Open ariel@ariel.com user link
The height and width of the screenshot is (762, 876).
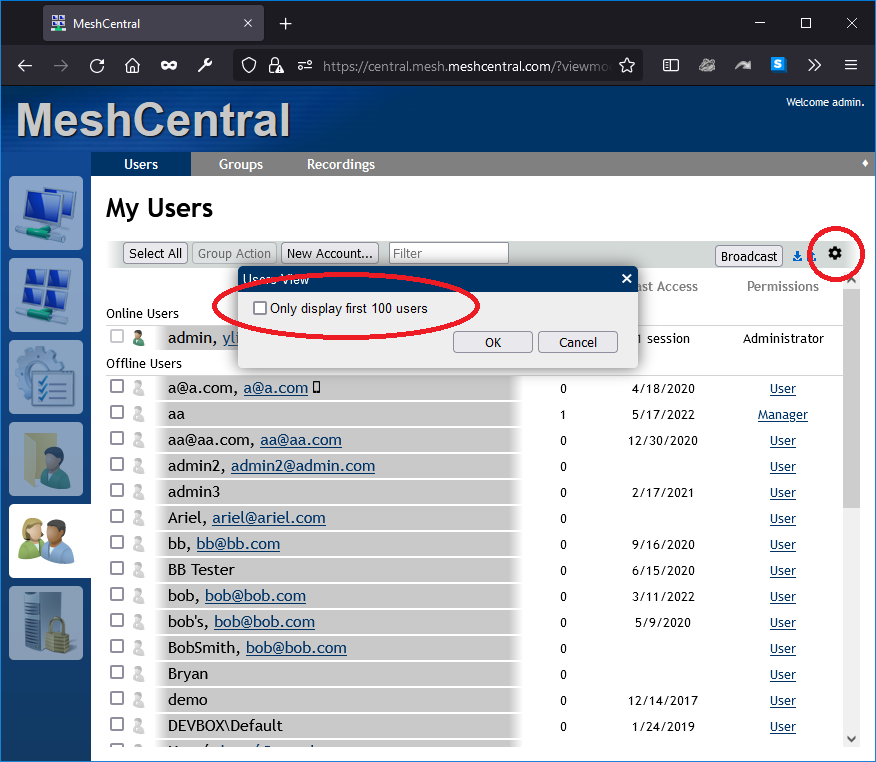(x=269, y=518)
